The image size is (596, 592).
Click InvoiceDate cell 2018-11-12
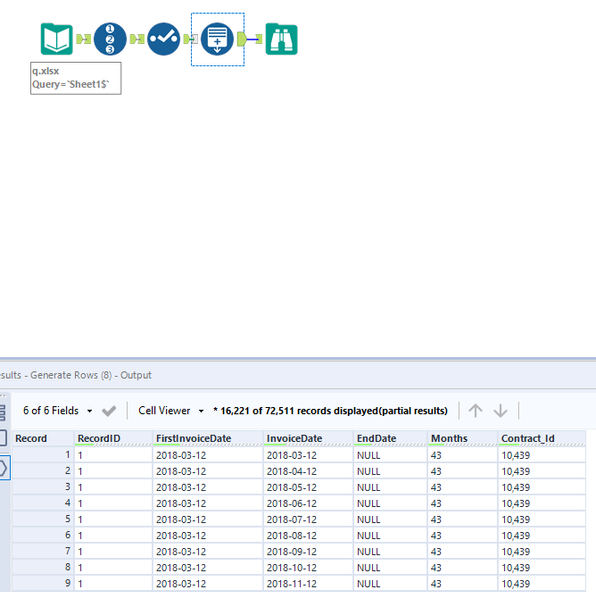(x=308, y=583)
